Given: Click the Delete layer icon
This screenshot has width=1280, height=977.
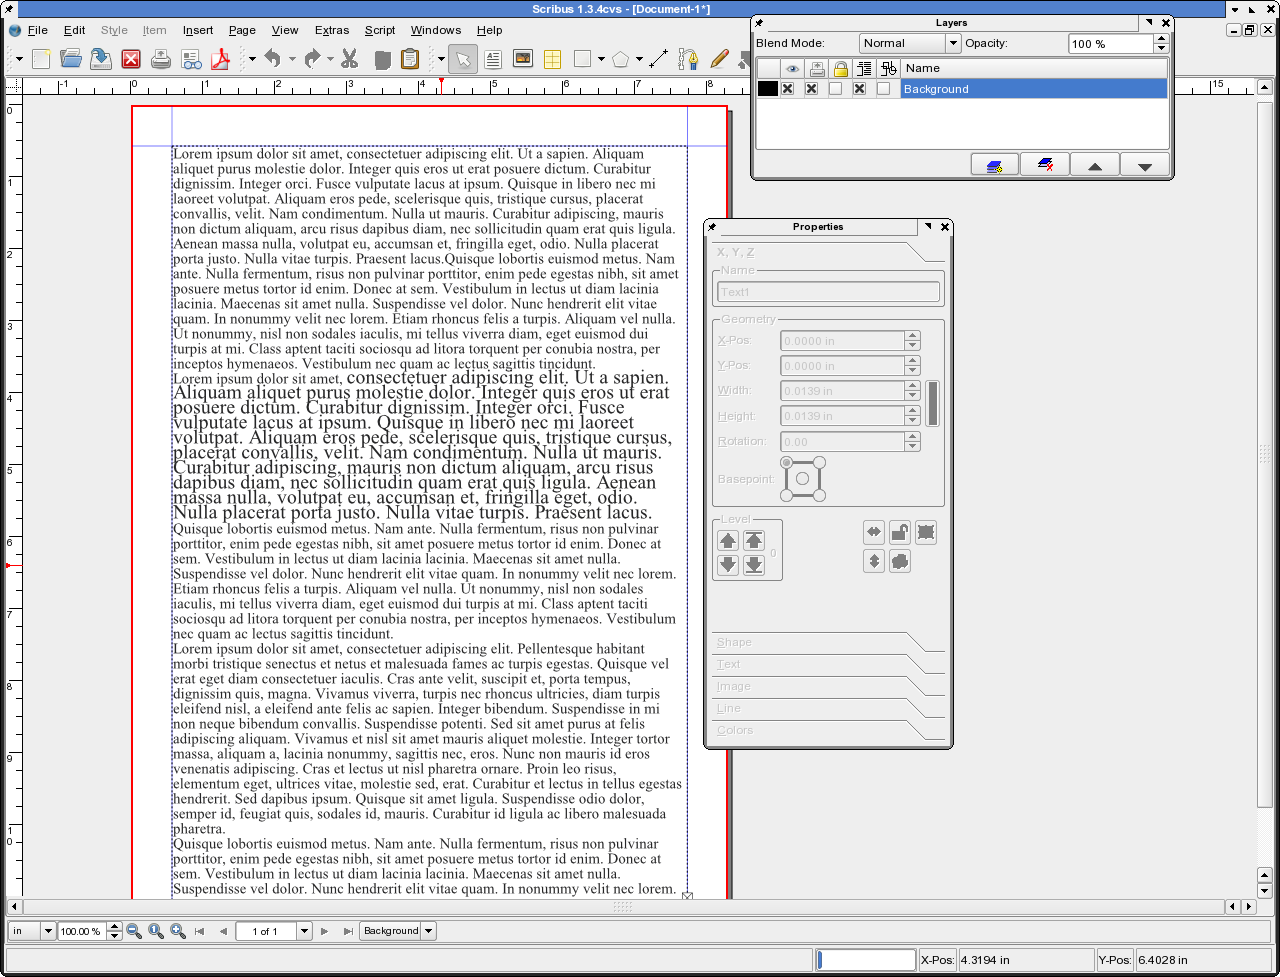Looking at the screenshot, I should [1045, 165].
